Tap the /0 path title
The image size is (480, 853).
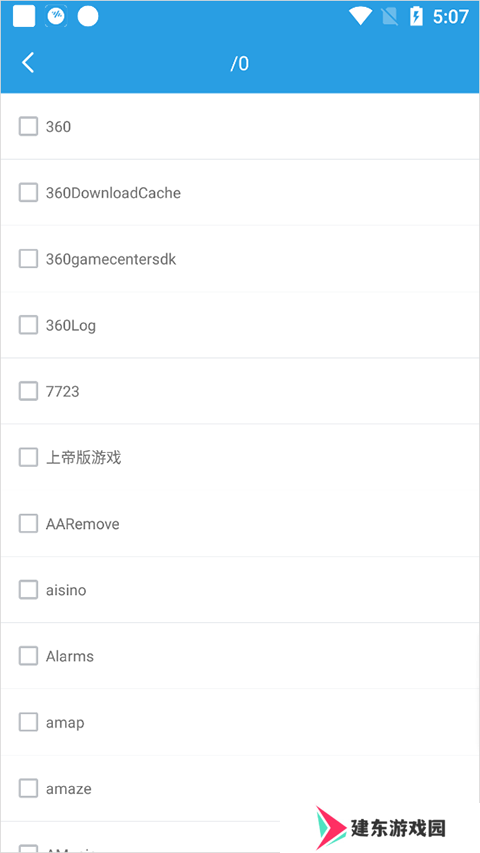coord(239,64)
